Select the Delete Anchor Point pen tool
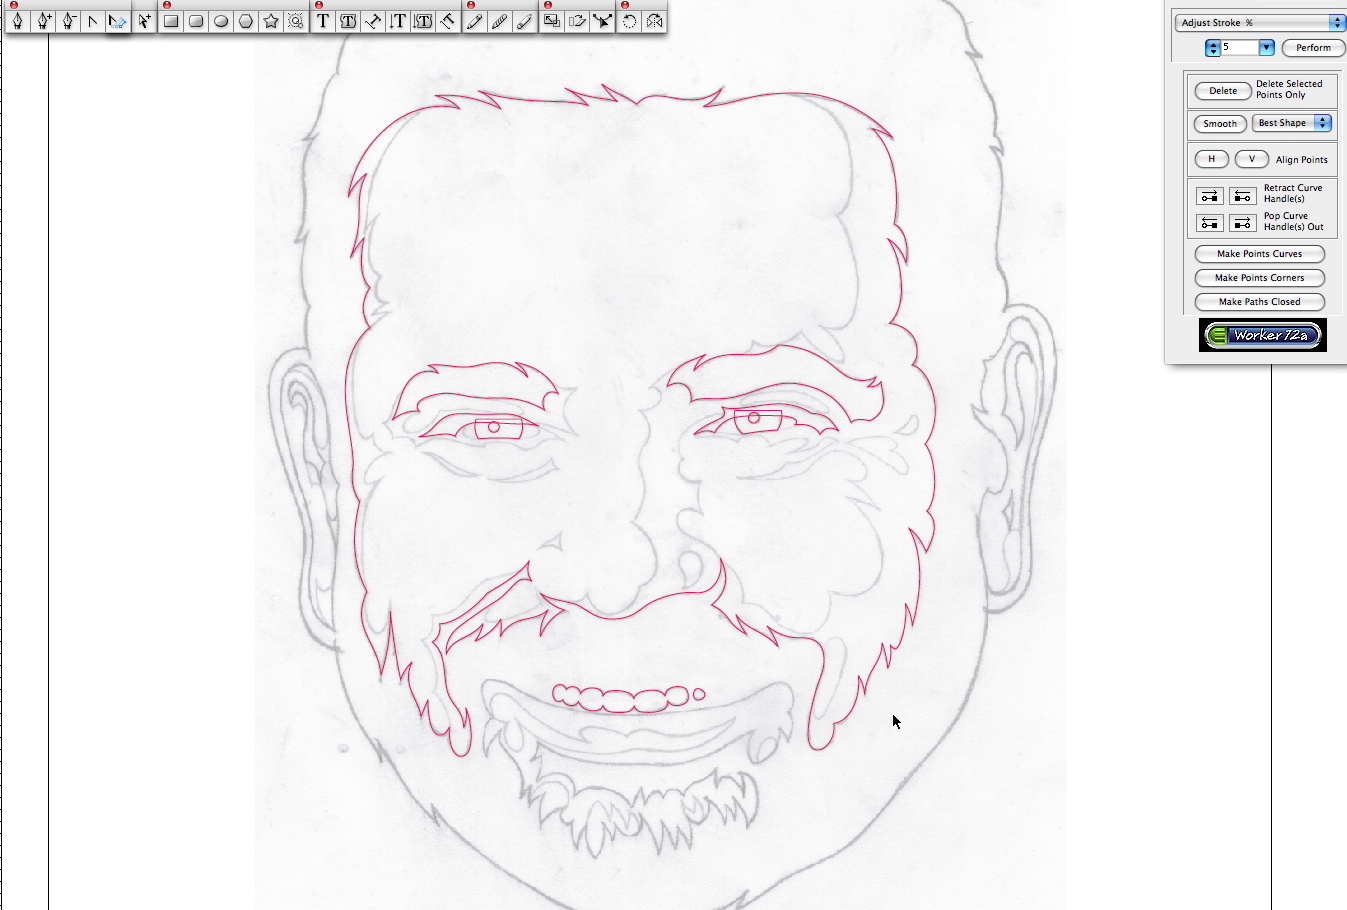1347x910 pixels. pos(68,20)
